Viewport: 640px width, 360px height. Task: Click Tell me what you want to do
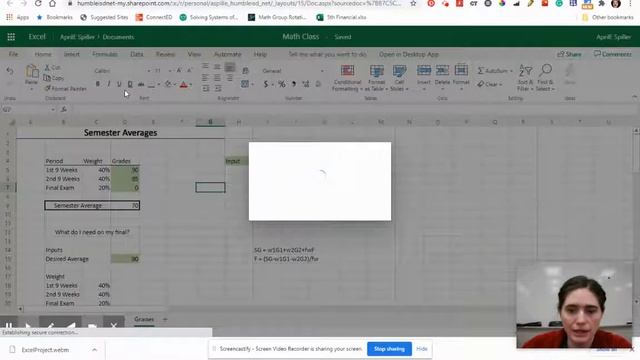click(328, 54)
